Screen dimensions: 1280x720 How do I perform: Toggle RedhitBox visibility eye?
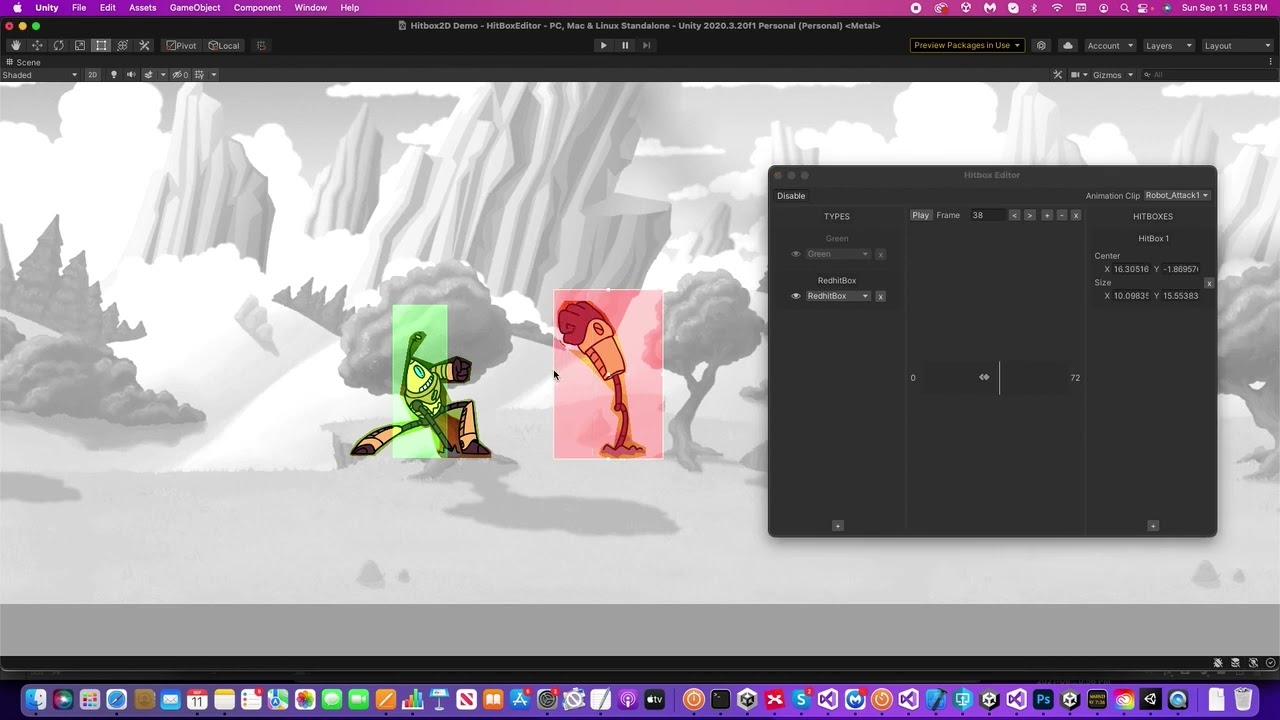[796, 296]
